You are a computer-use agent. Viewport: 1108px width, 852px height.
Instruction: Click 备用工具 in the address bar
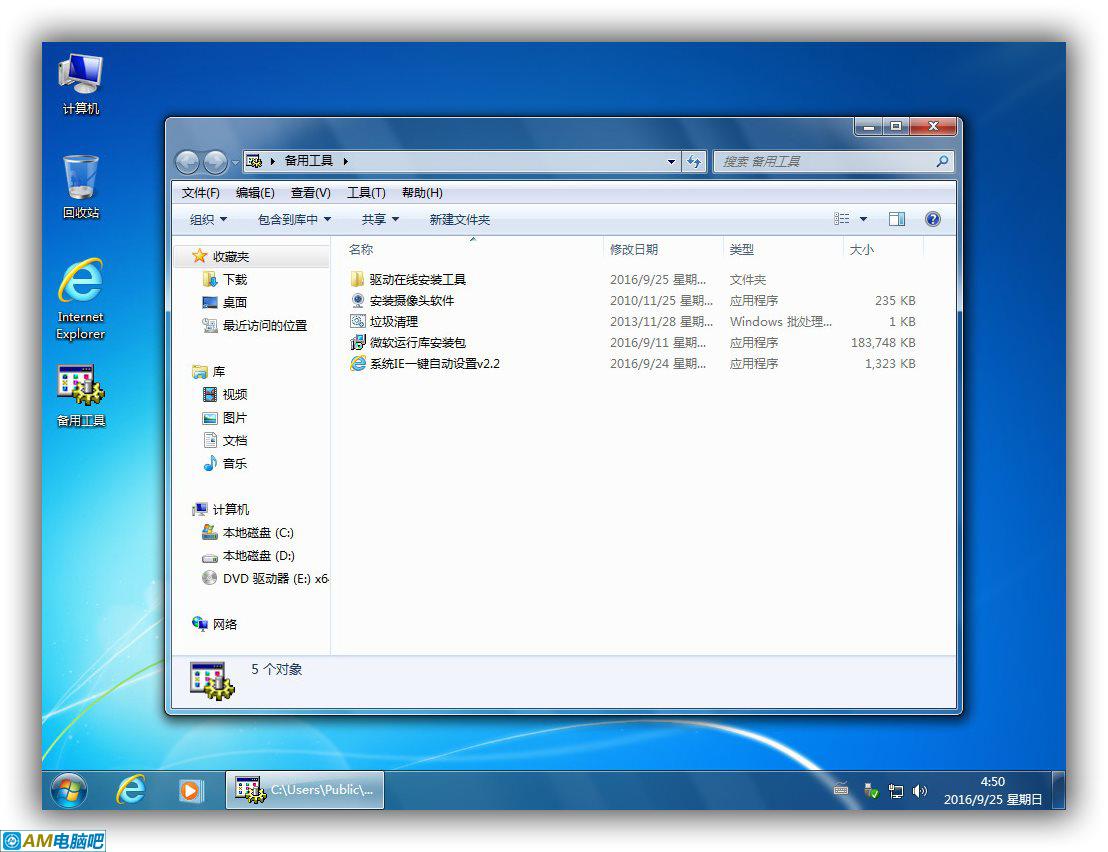coord(308,161)
